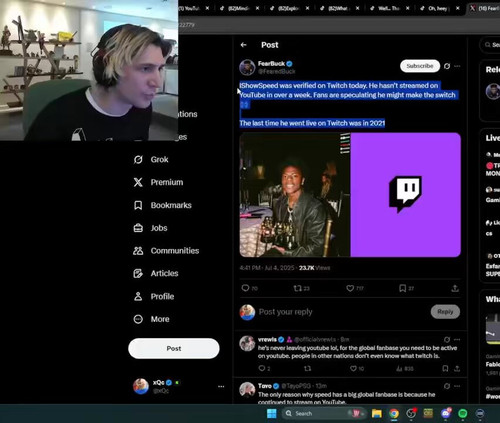Open File Explorer from taskbar
500x423 pixels.
coord(377,414)
